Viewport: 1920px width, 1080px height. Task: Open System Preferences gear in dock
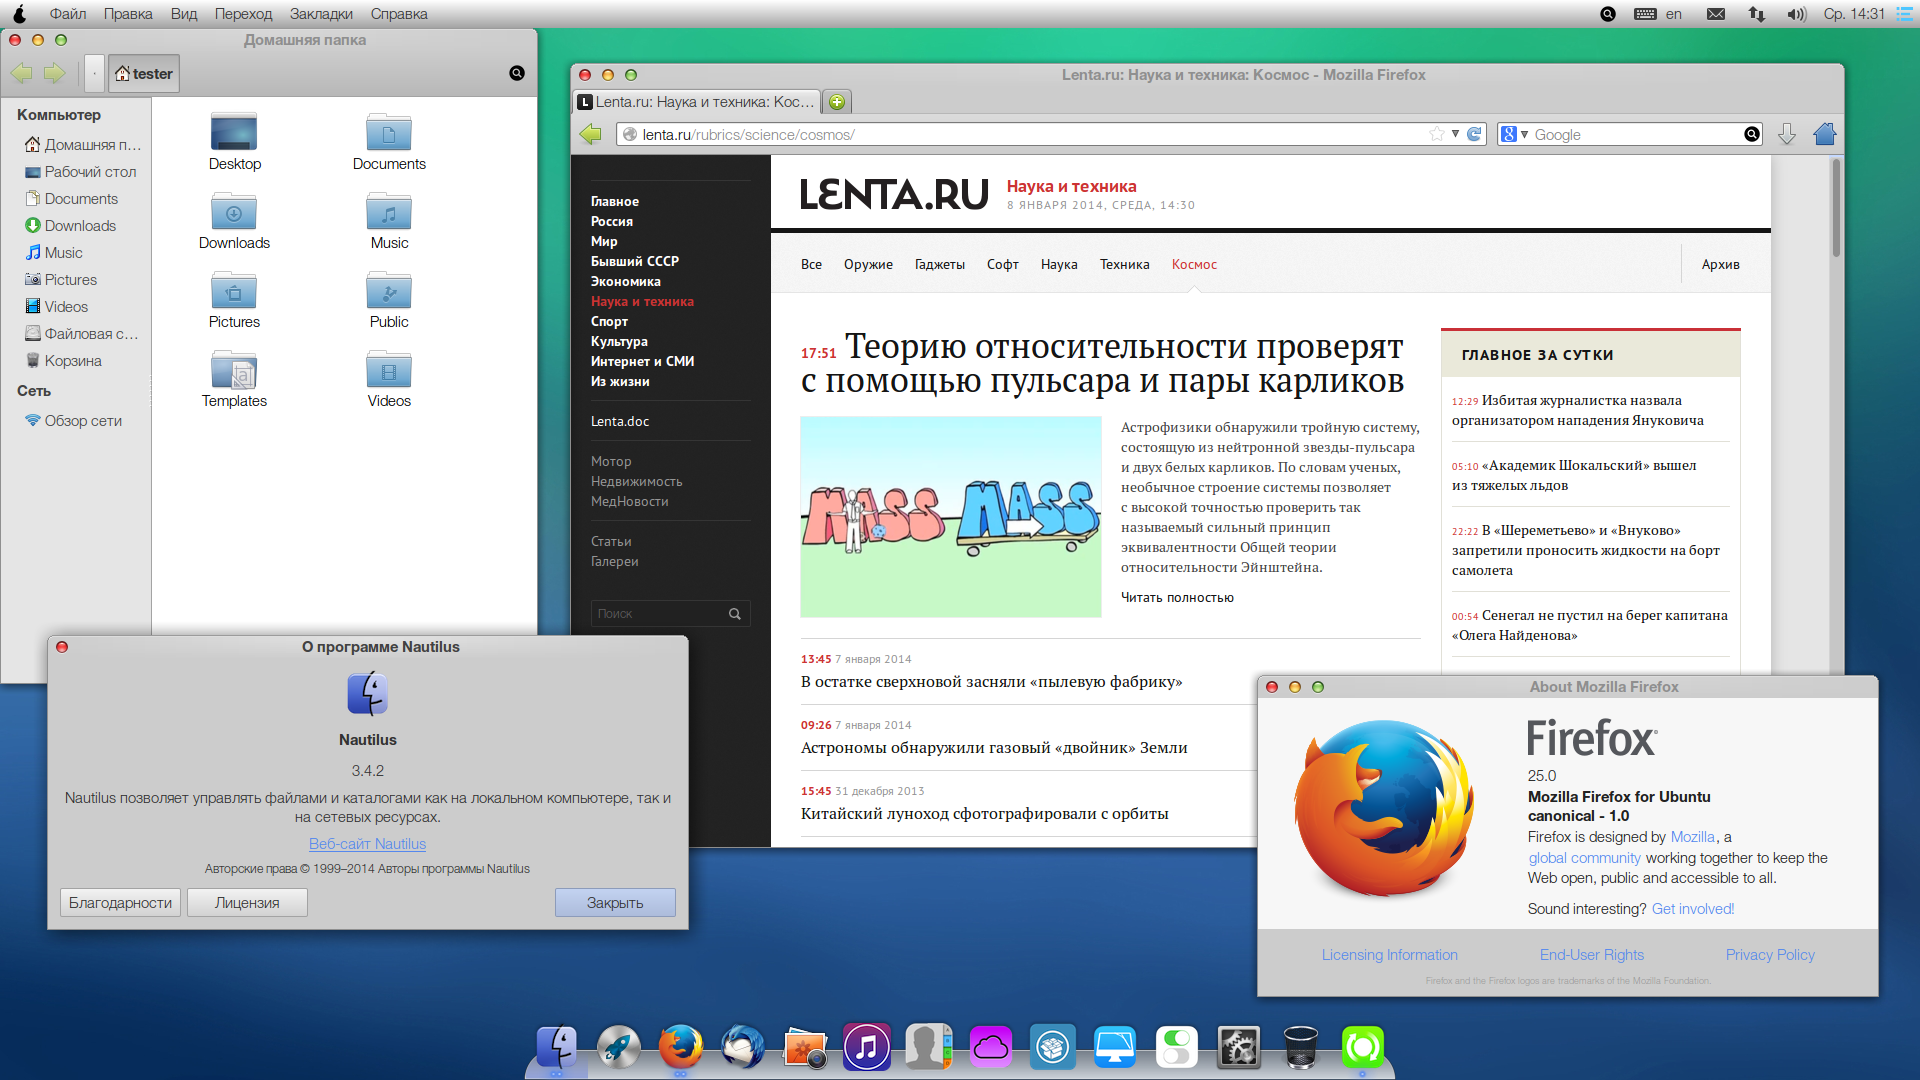1239,1047
